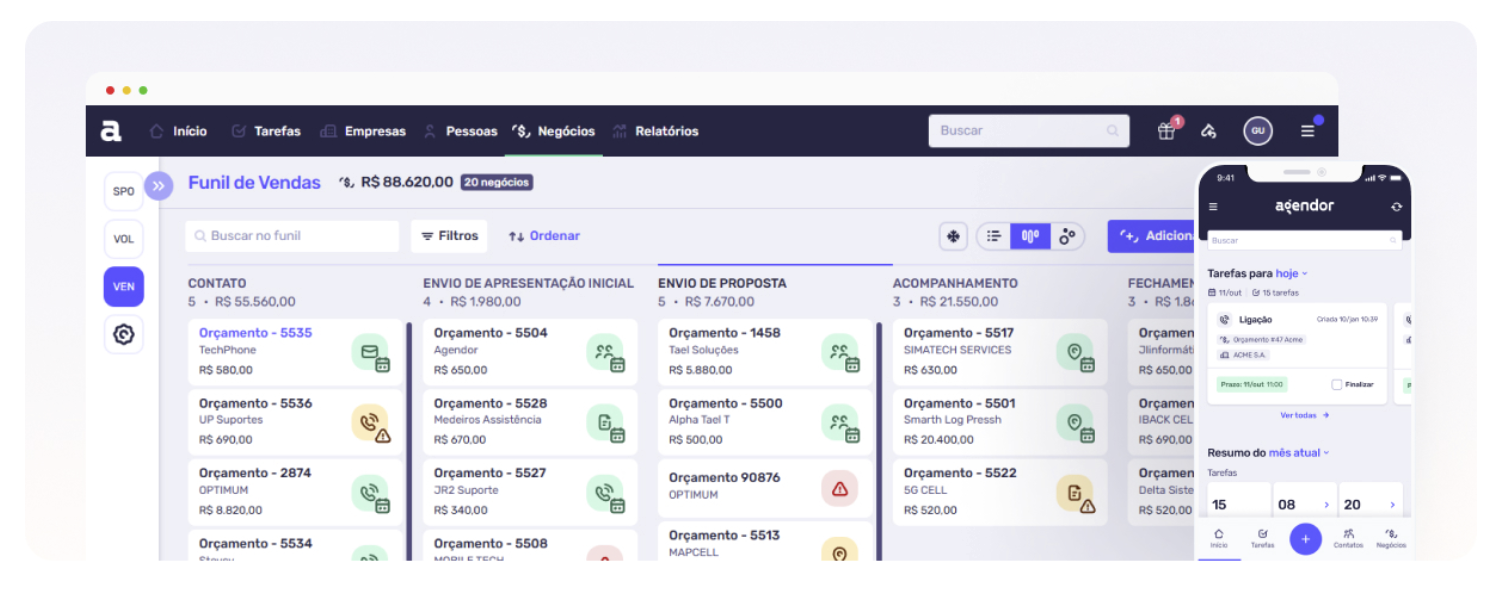
Task: Click the GU user avatar
Action: [1257, 131]
